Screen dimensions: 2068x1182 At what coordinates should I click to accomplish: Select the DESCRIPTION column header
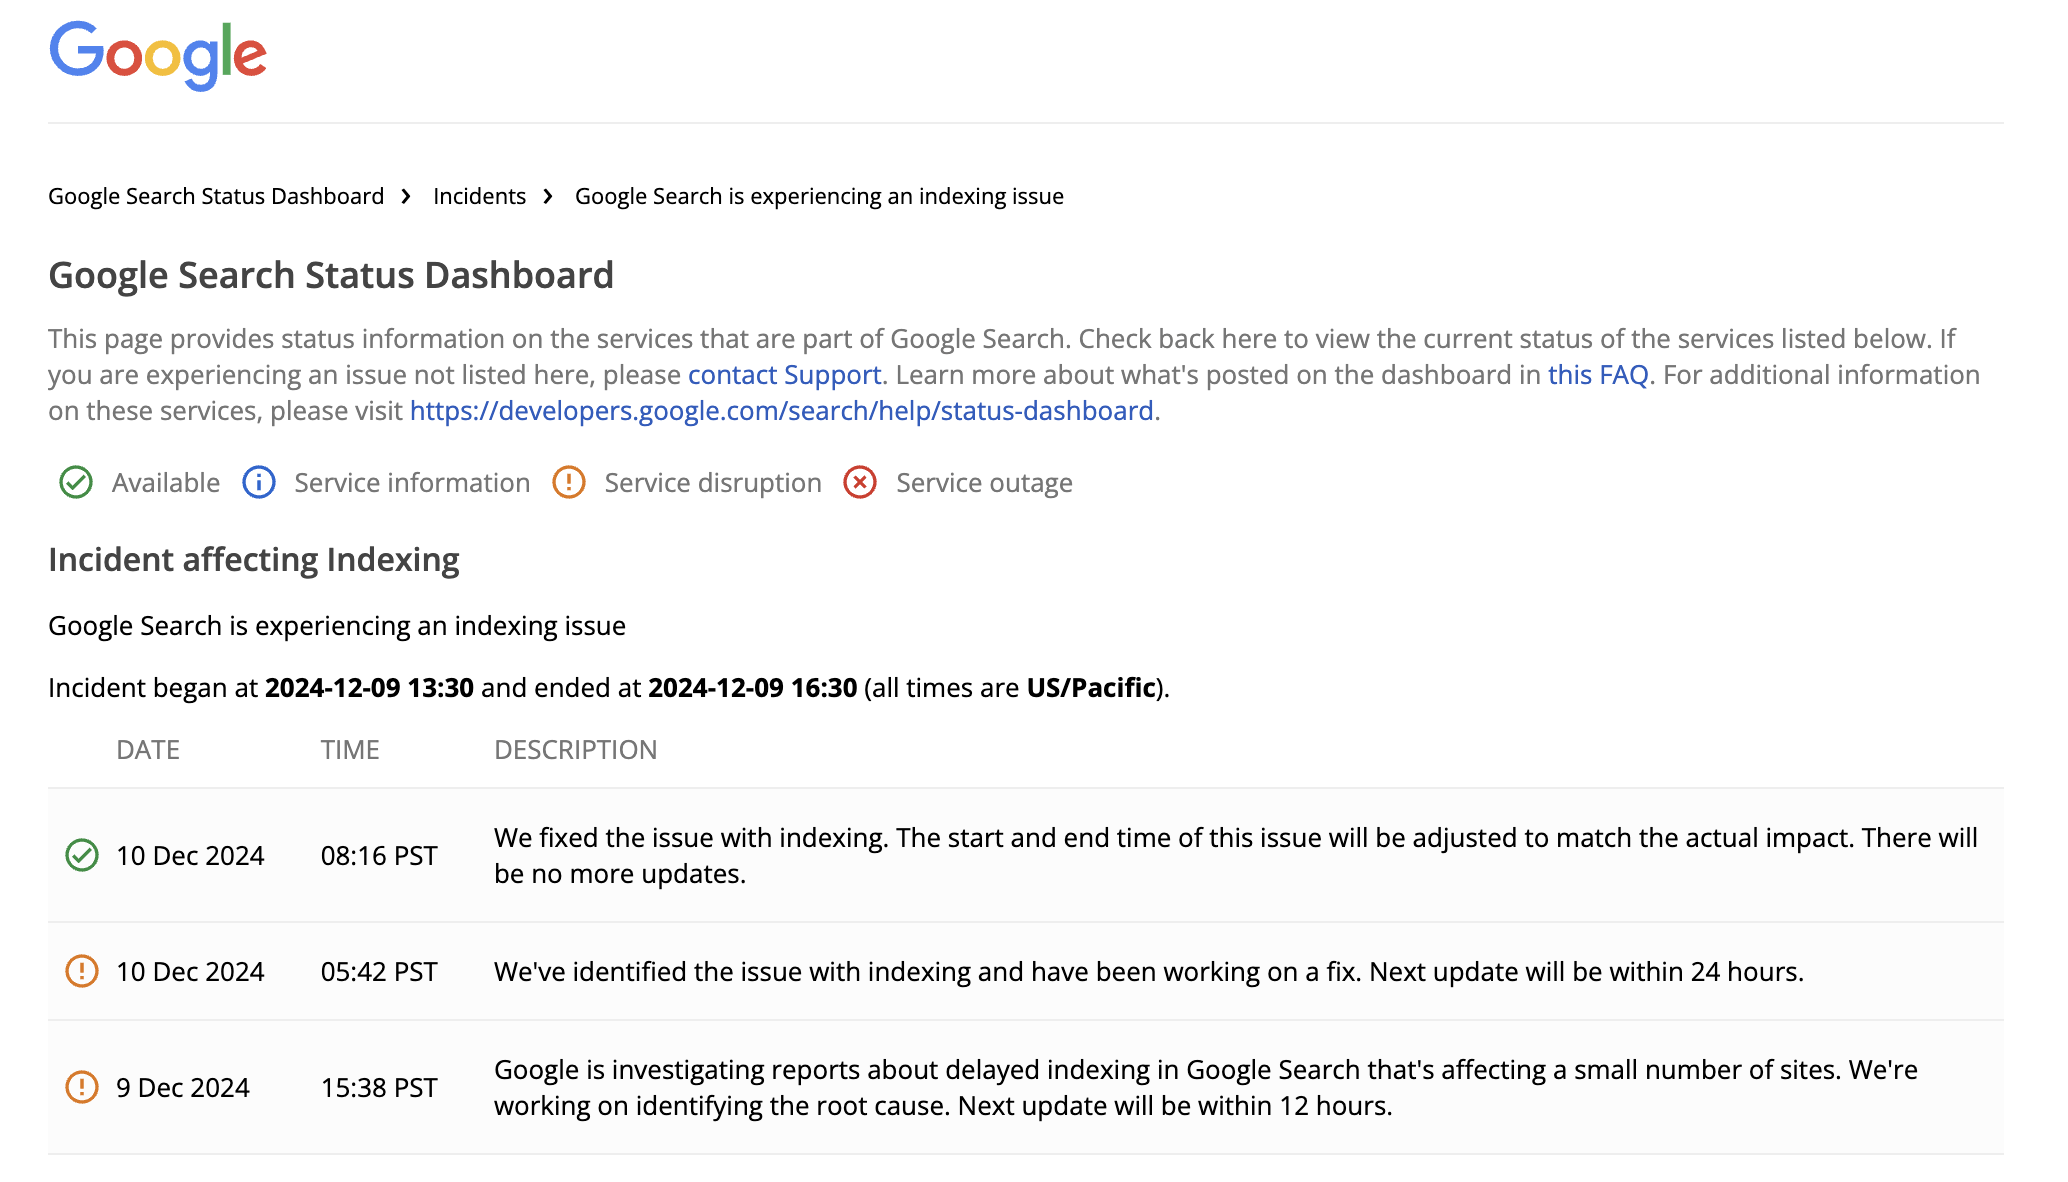click(577, 749)
